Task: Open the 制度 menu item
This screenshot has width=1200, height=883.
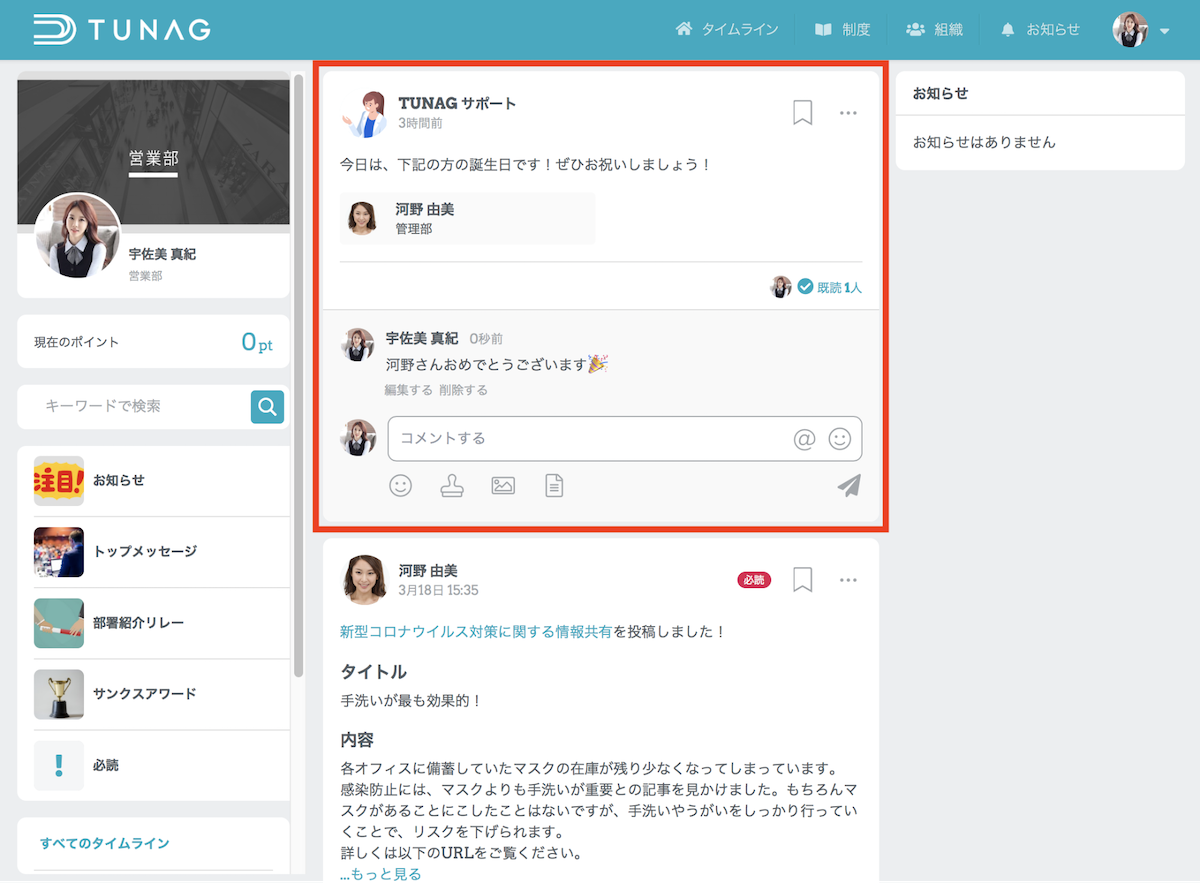Action: pos(842,30)
